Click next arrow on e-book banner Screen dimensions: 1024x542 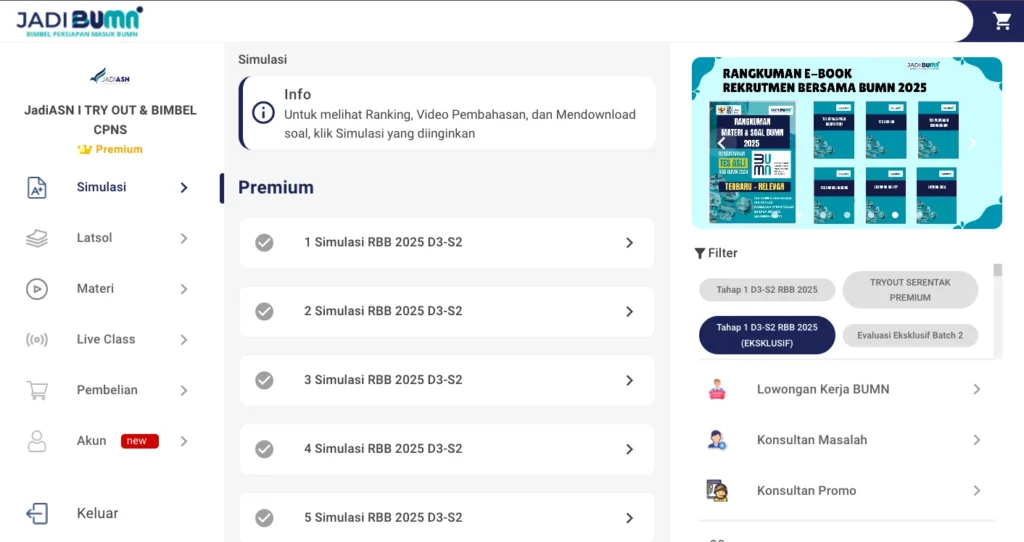point(972,142)
